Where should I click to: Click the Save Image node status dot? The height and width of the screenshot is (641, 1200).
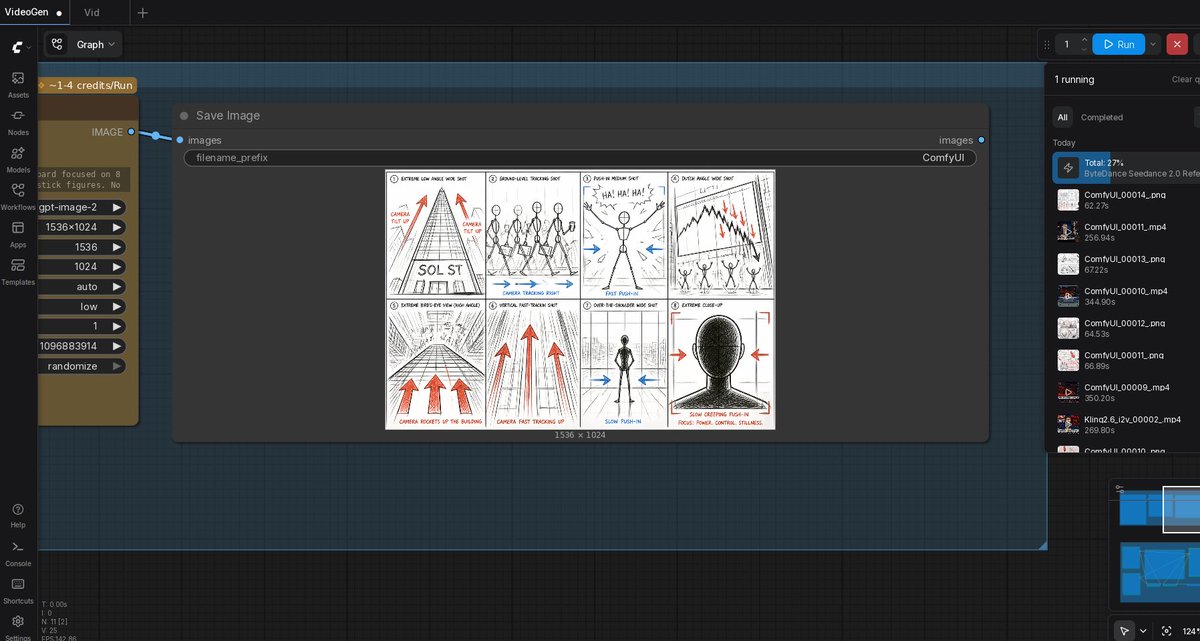[x=184, y=116]
